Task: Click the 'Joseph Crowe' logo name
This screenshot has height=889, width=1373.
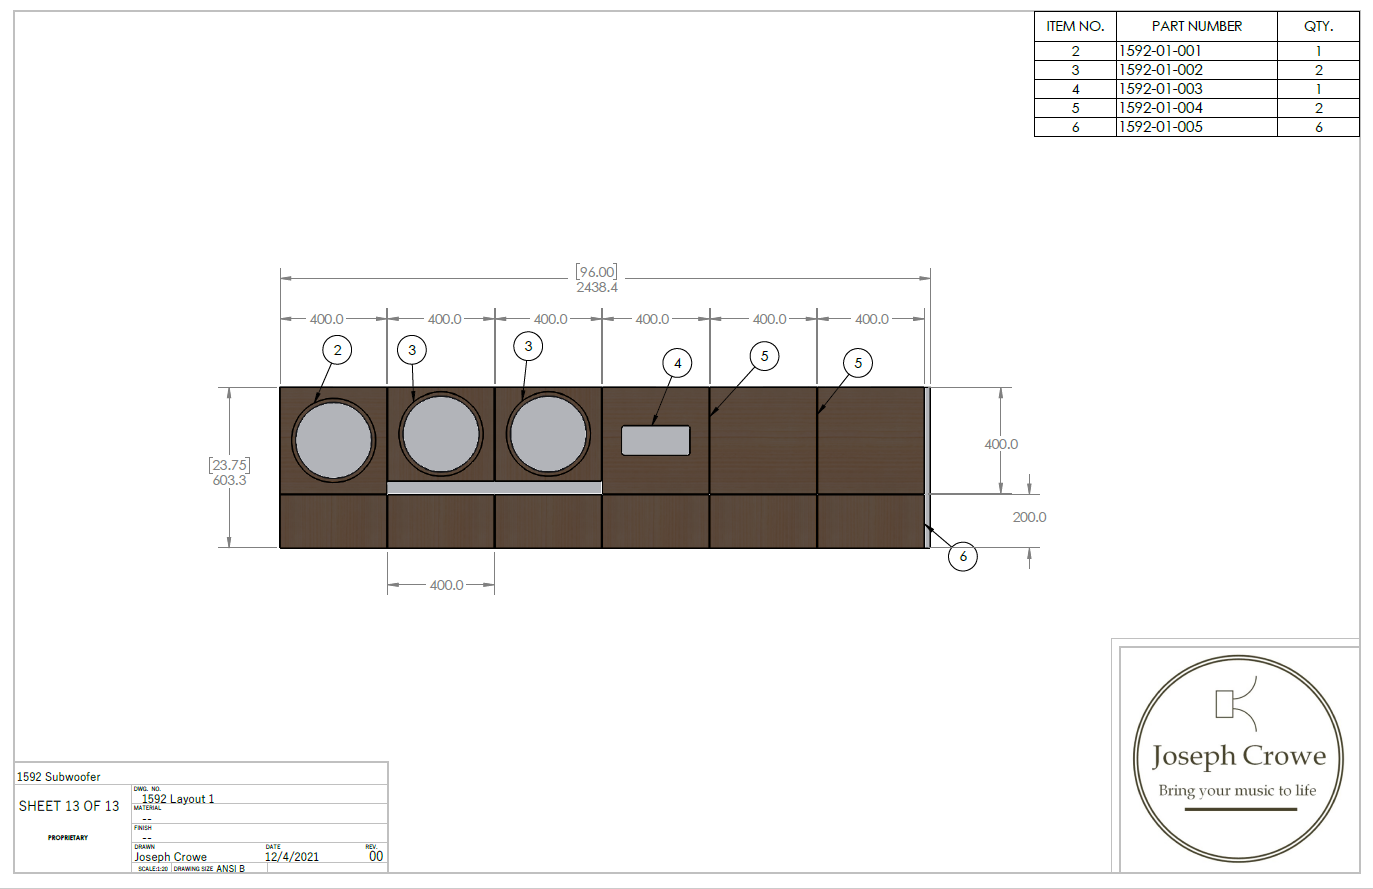Action: (1239, 757)
